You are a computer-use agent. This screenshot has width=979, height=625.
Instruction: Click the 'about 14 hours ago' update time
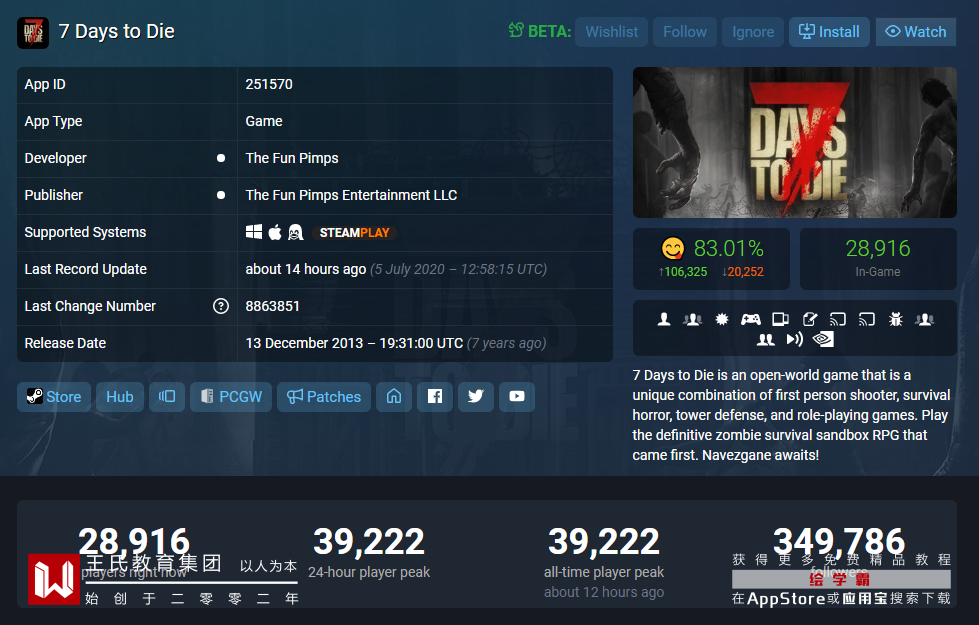305,269
